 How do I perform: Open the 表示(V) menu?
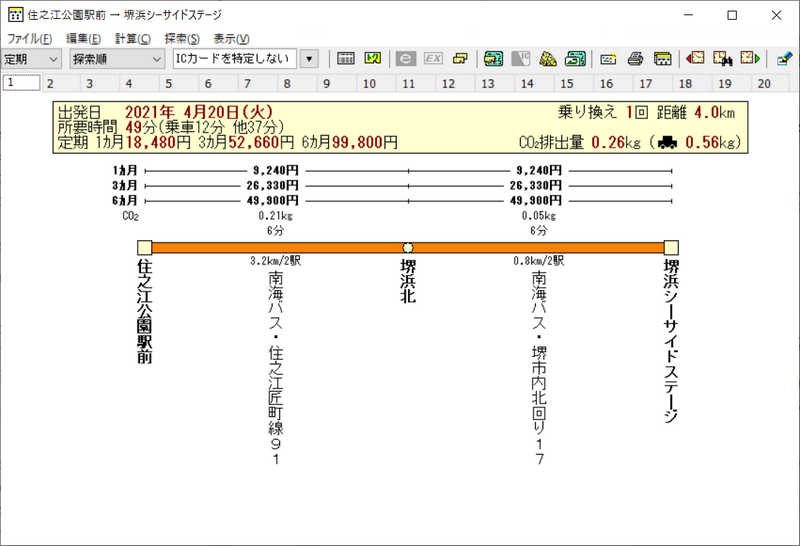point(231,39)
